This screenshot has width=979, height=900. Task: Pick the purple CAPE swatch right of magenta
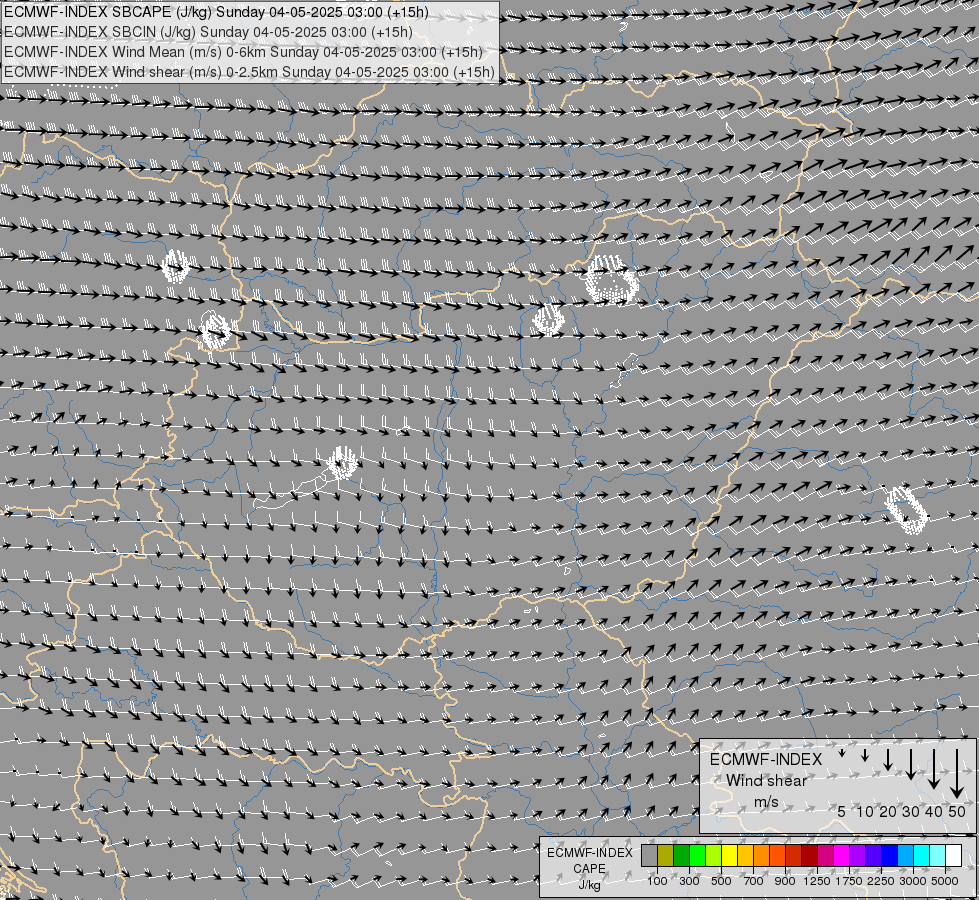coord(858,856)
